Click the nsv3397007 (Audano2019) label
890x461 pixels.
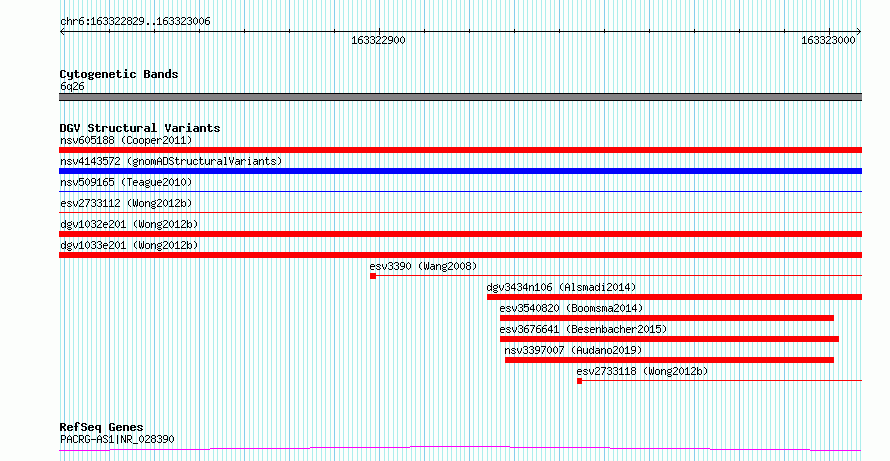coord(573,350)
